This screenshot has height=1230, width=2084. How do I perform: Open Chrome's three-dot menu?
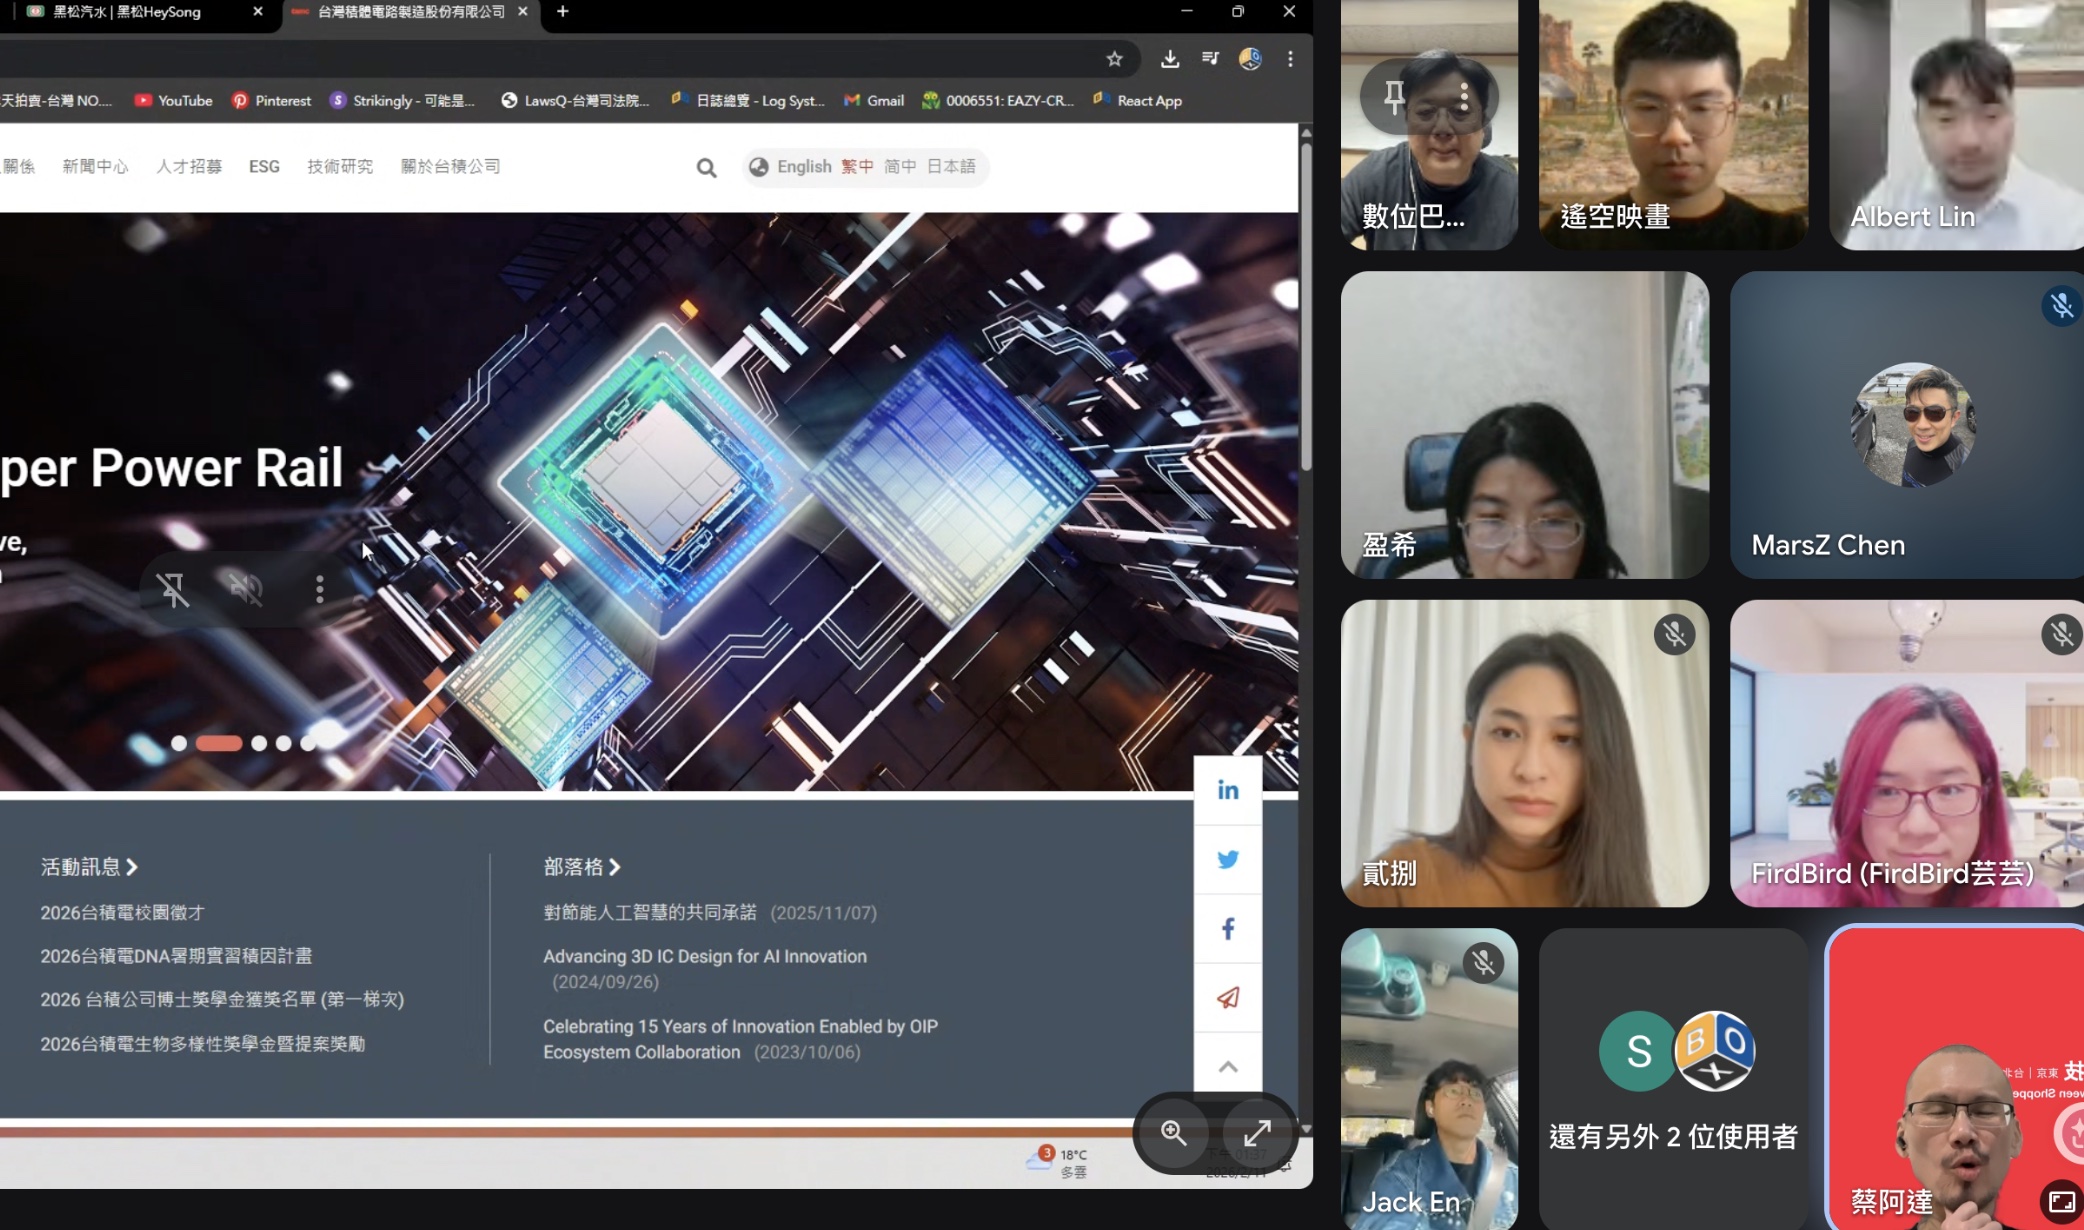click(1290, 59)
